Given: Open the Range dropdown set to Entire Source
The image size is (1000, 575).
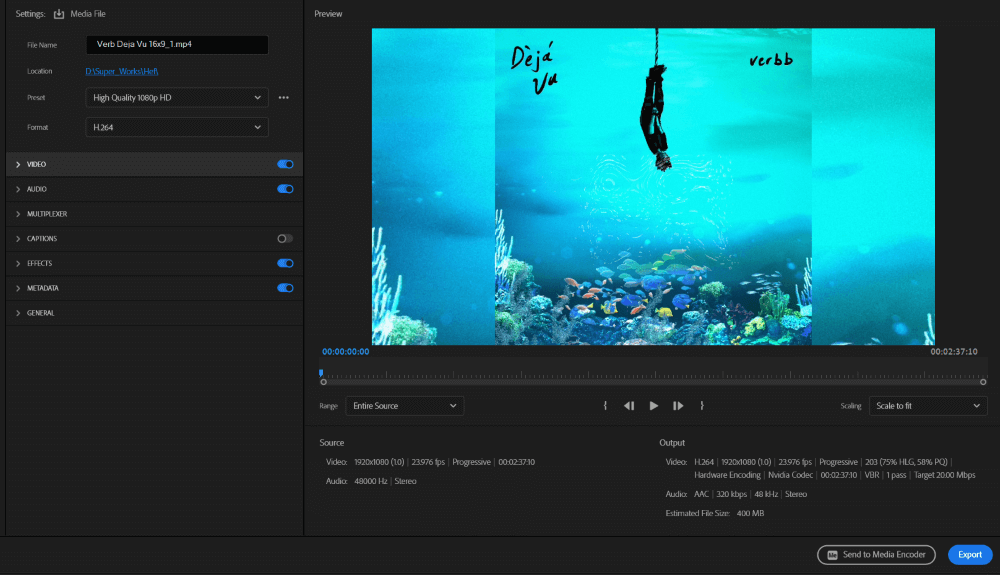Looking at the screenshot, I should (404, 406).
